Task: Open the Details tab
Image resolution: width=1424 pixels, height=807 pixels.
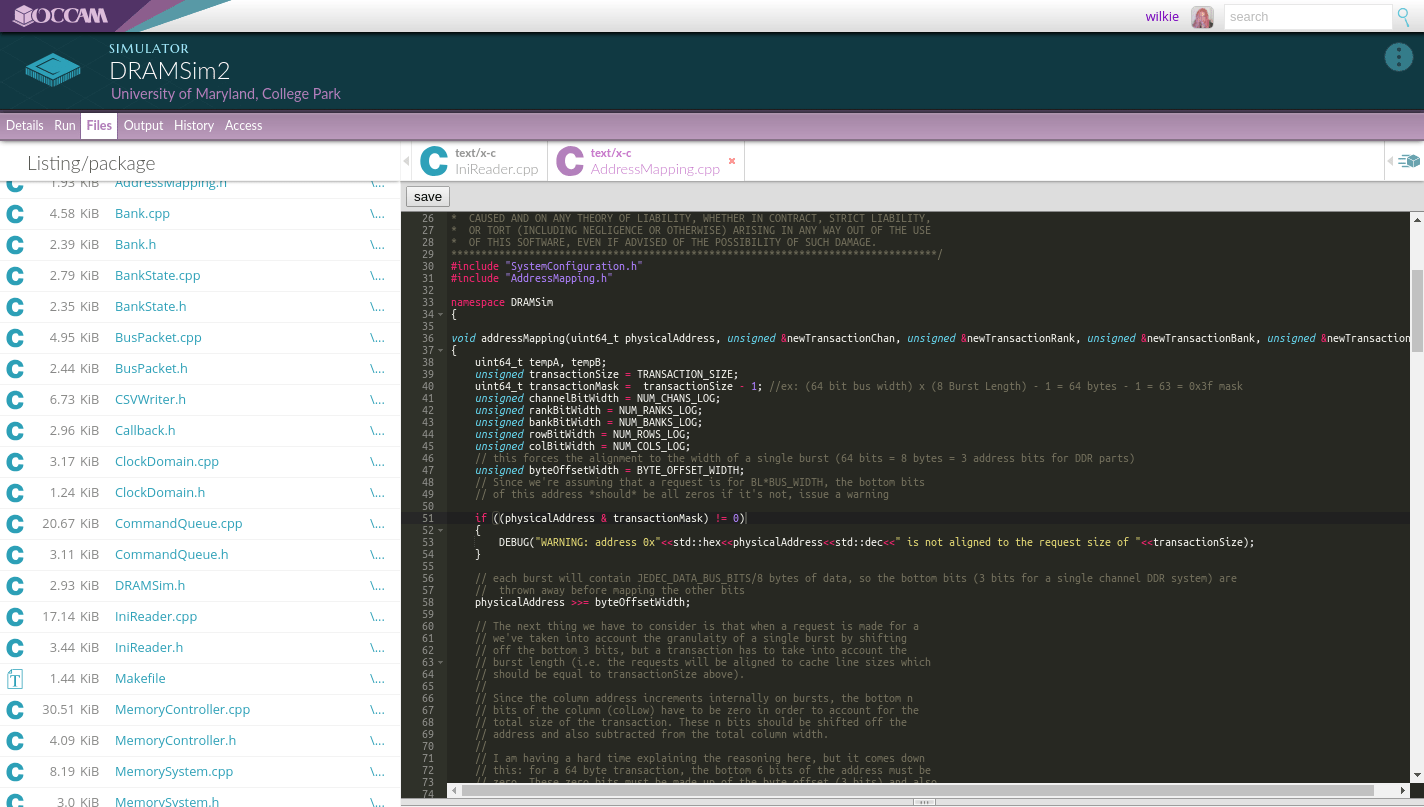Action: pos(25,125)
